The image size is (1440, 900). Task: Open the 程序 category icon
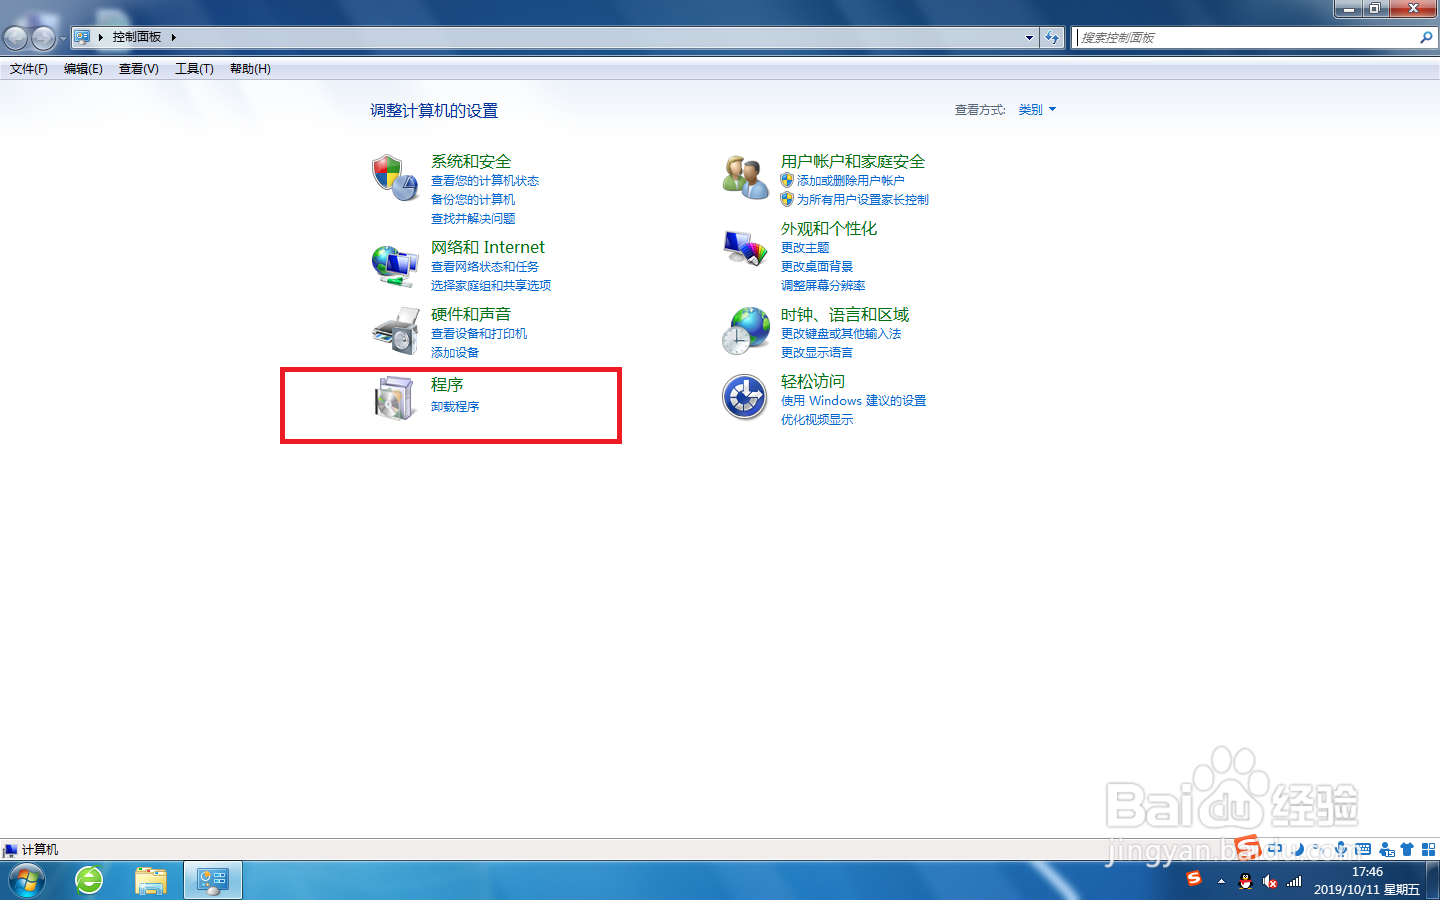(x=396, y=397)
